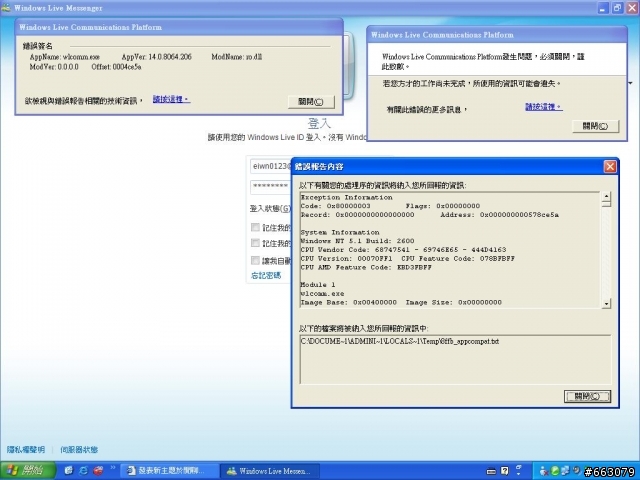Click 'ModName: ro.dll' text
Screen dimensions: 640x480
[x=237, y=57]
